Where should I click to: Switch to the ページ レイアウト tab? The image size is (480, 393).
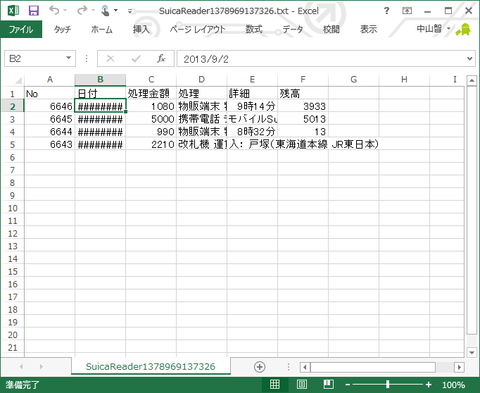click(197, 29)
